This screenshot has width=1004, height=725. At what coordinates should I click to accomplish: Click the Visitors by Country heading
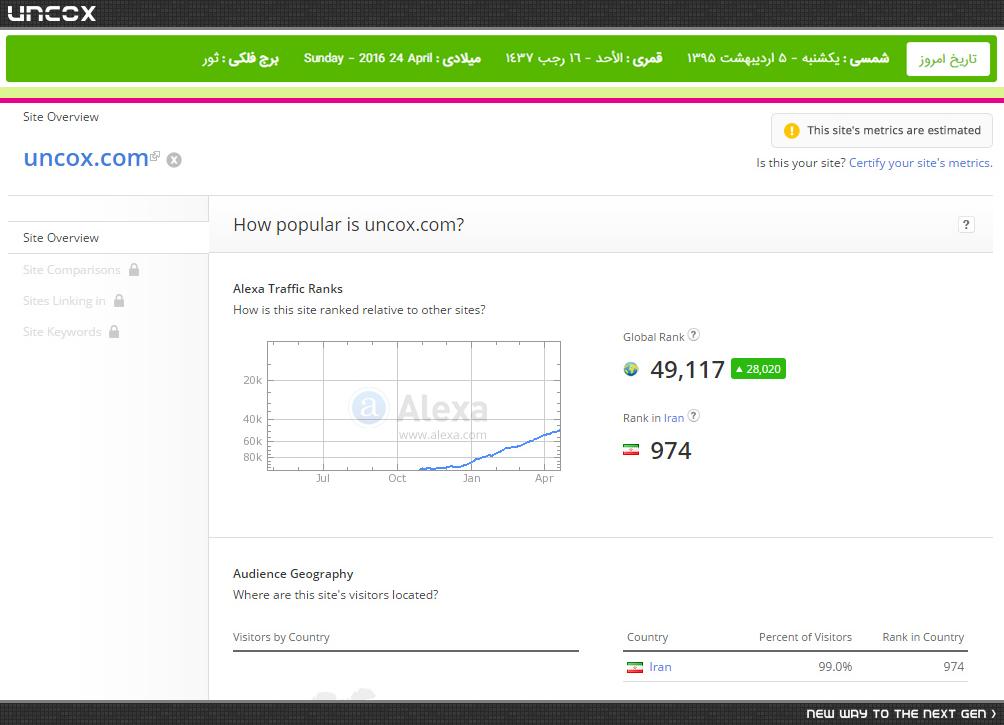click(x=281, y=637)
